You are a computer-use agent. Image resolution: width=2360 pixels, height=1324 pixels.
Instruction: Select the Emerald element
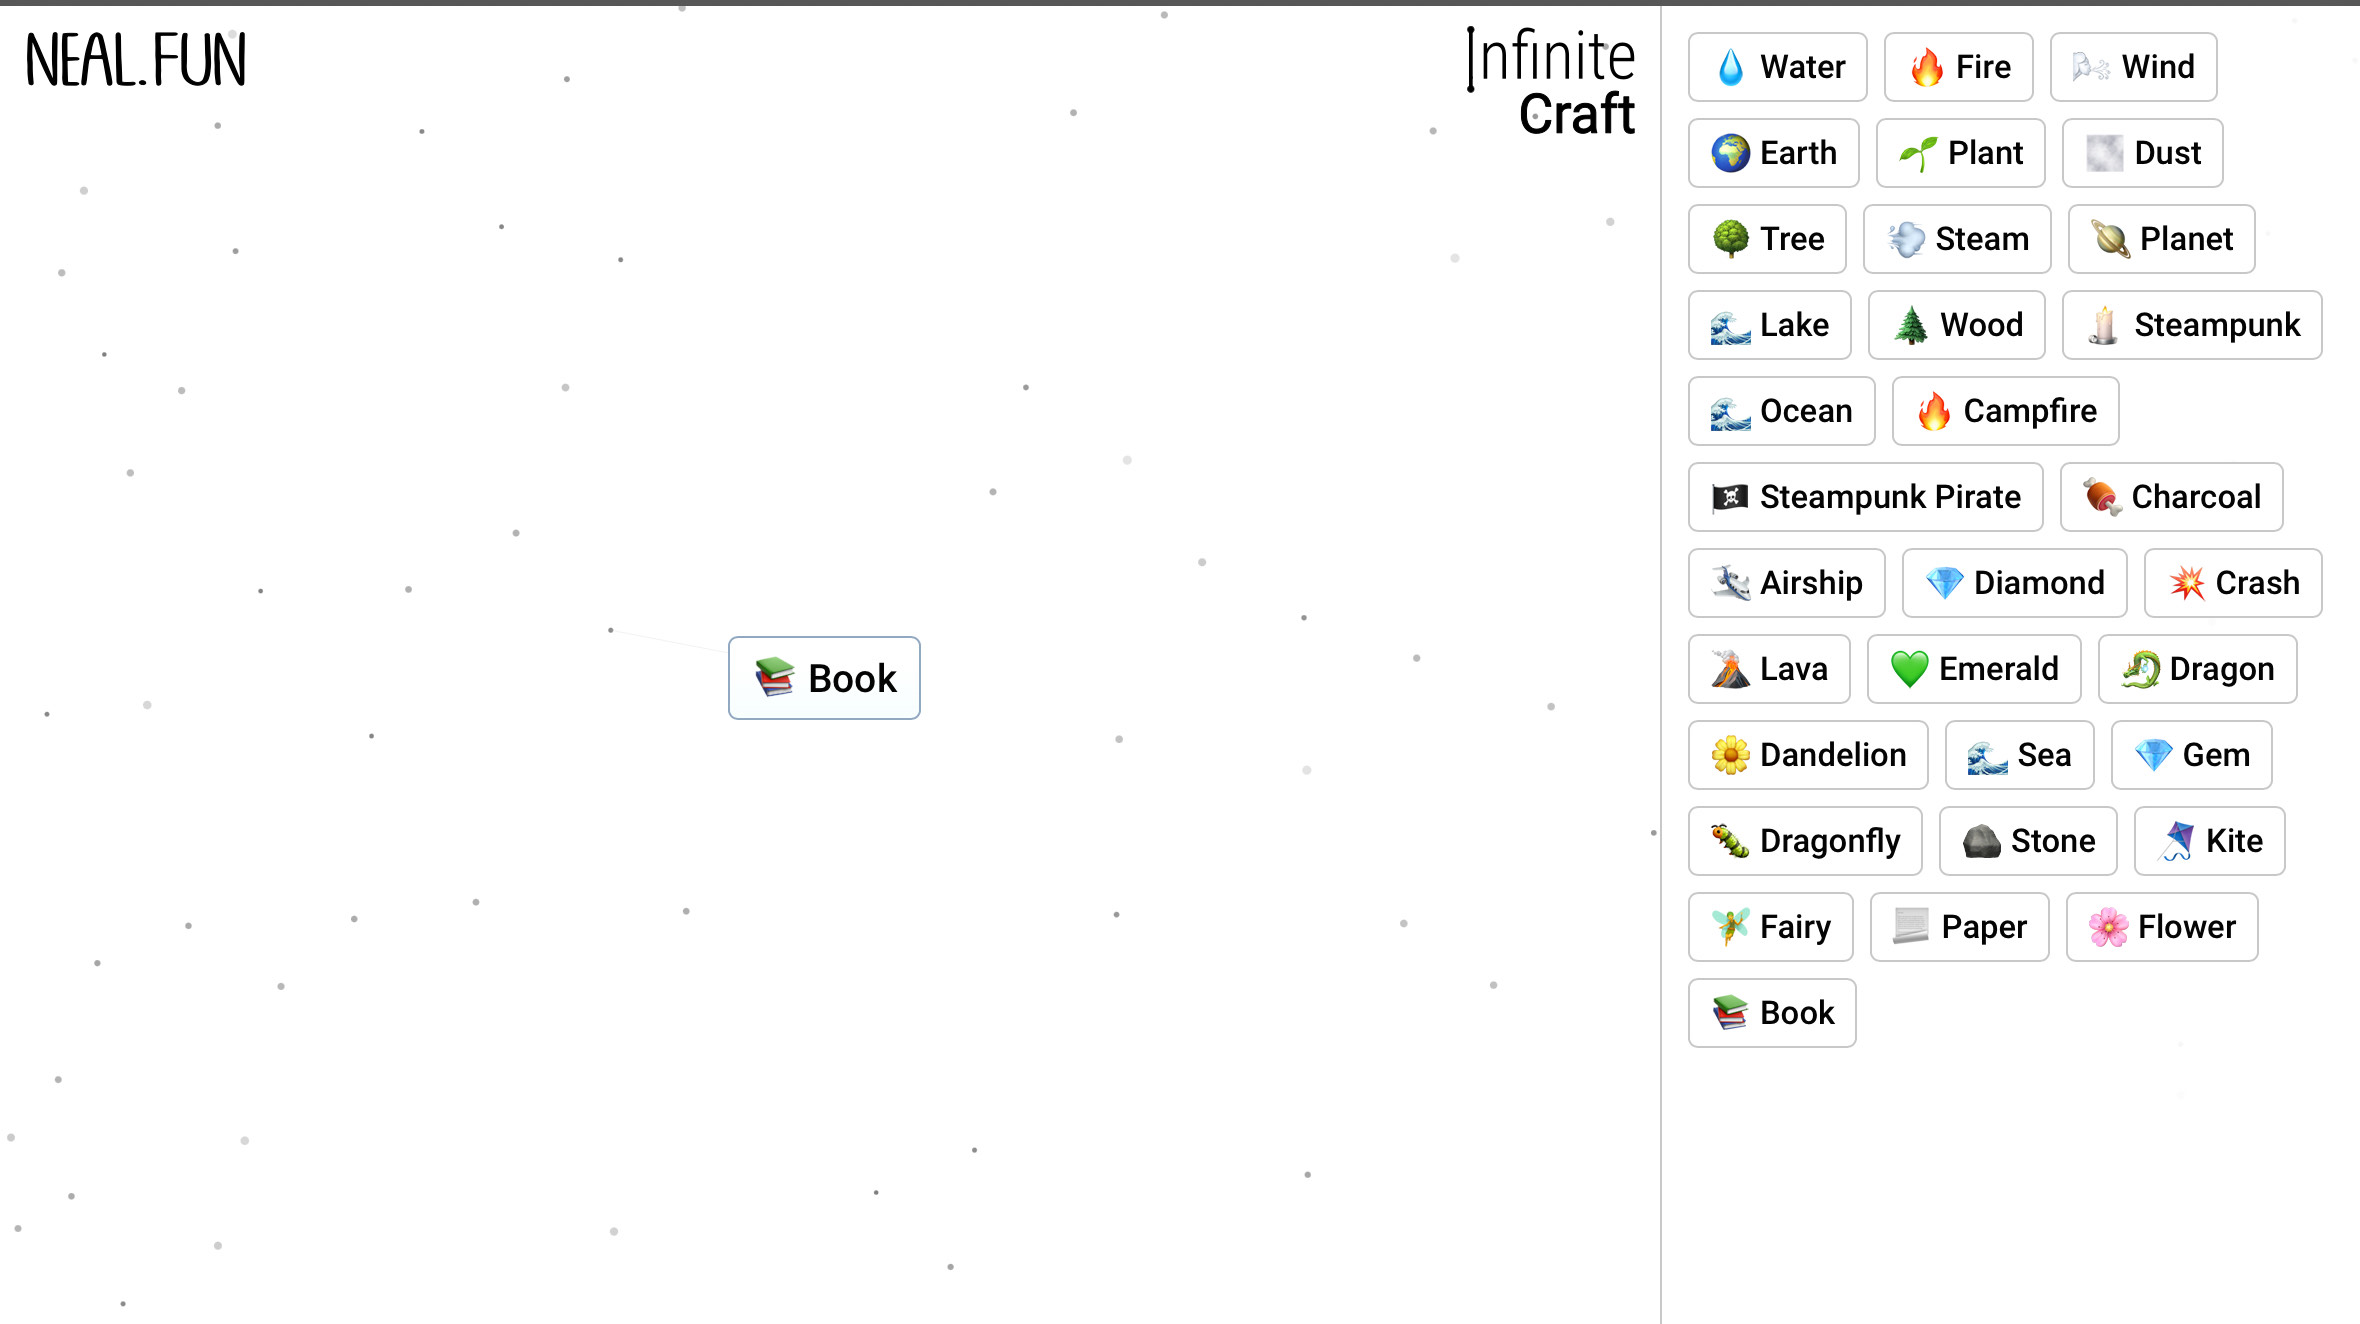pos(1973,669)
